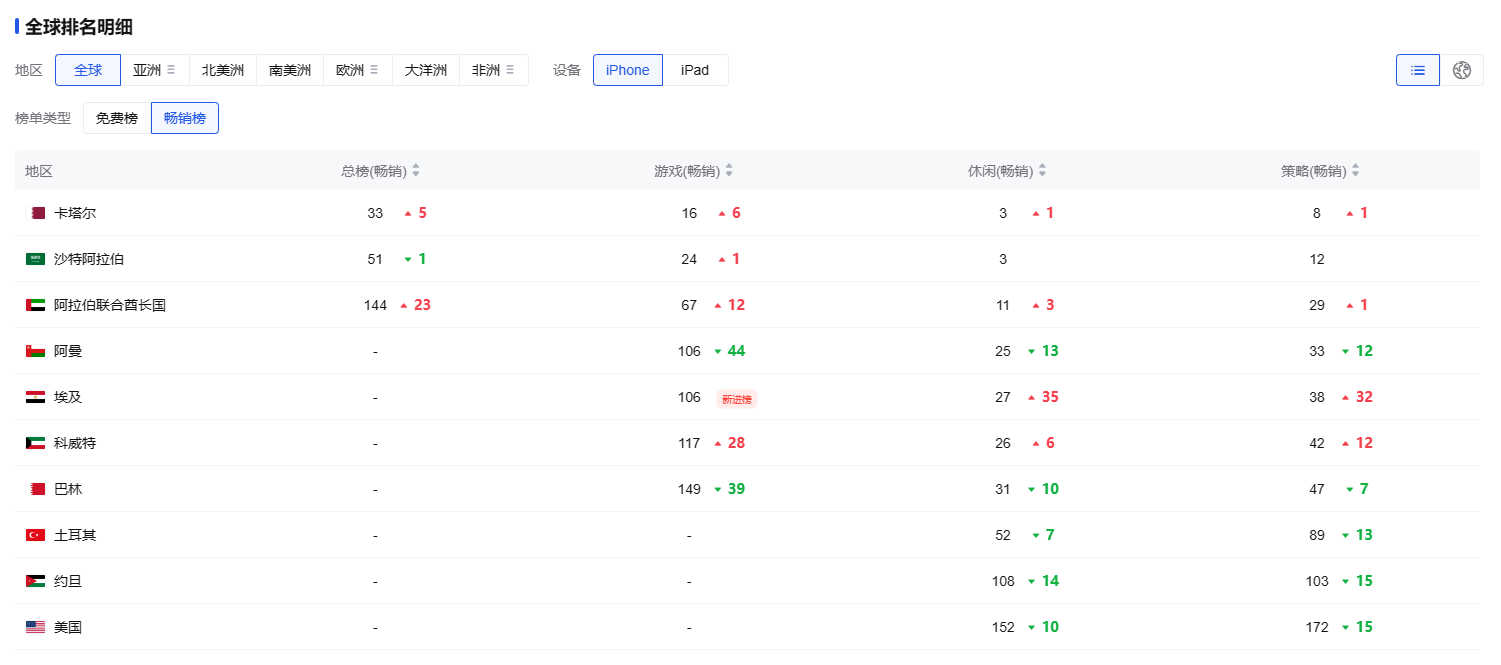Click the 新进榜 badge for 埃及
The width and height of the screenshot is (1501, 665).
tap(736, 399)
